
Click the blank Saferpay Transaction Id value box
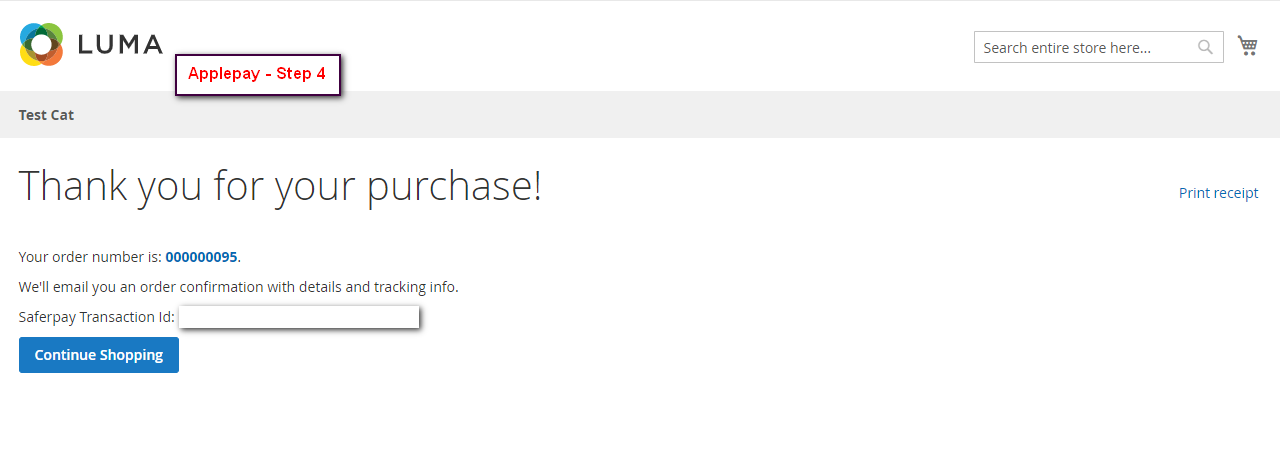coord(298,317)
